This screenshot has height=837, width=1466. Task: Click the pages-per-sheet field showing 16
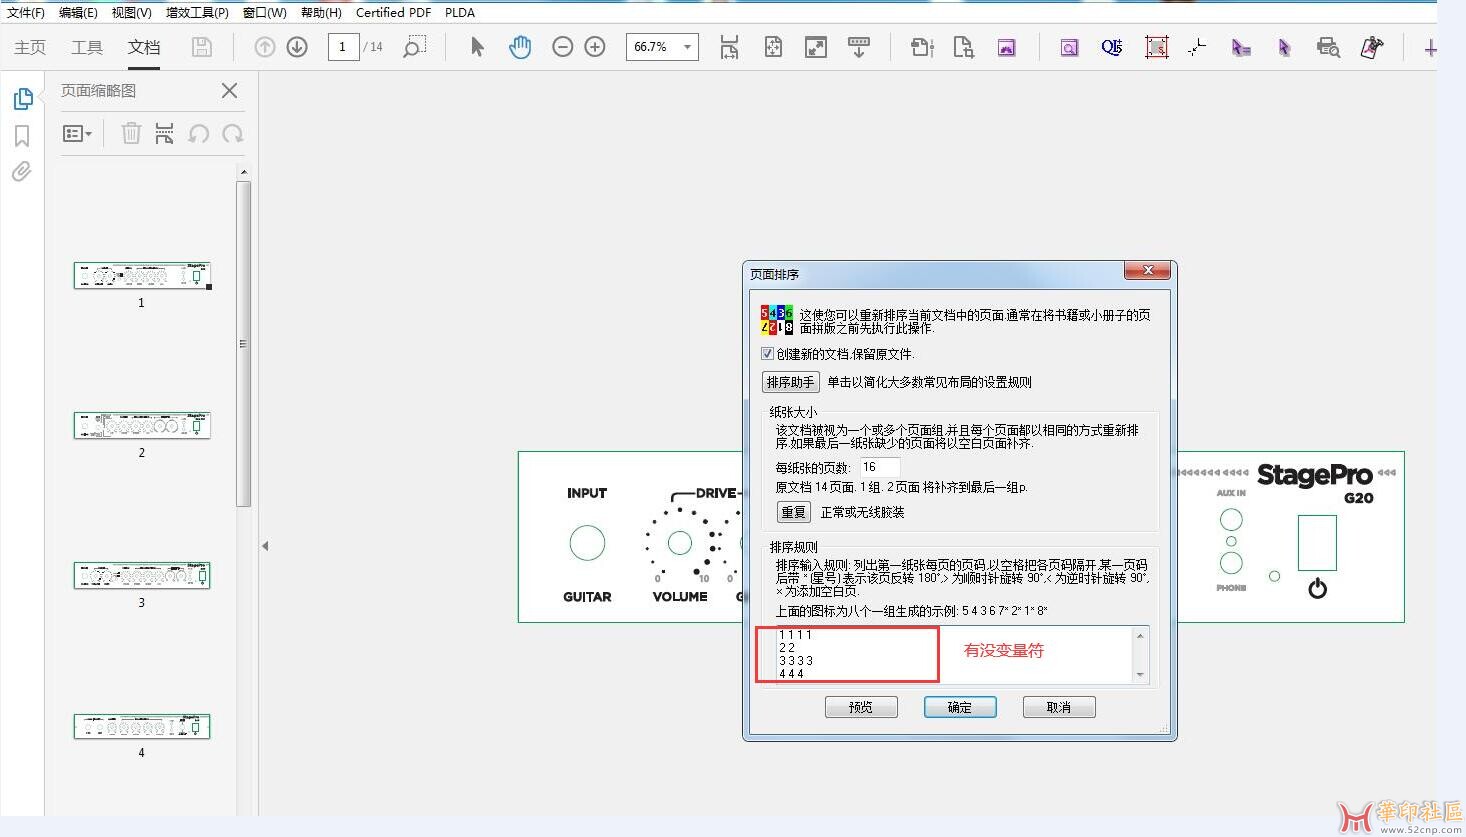(x=879, y=467)
